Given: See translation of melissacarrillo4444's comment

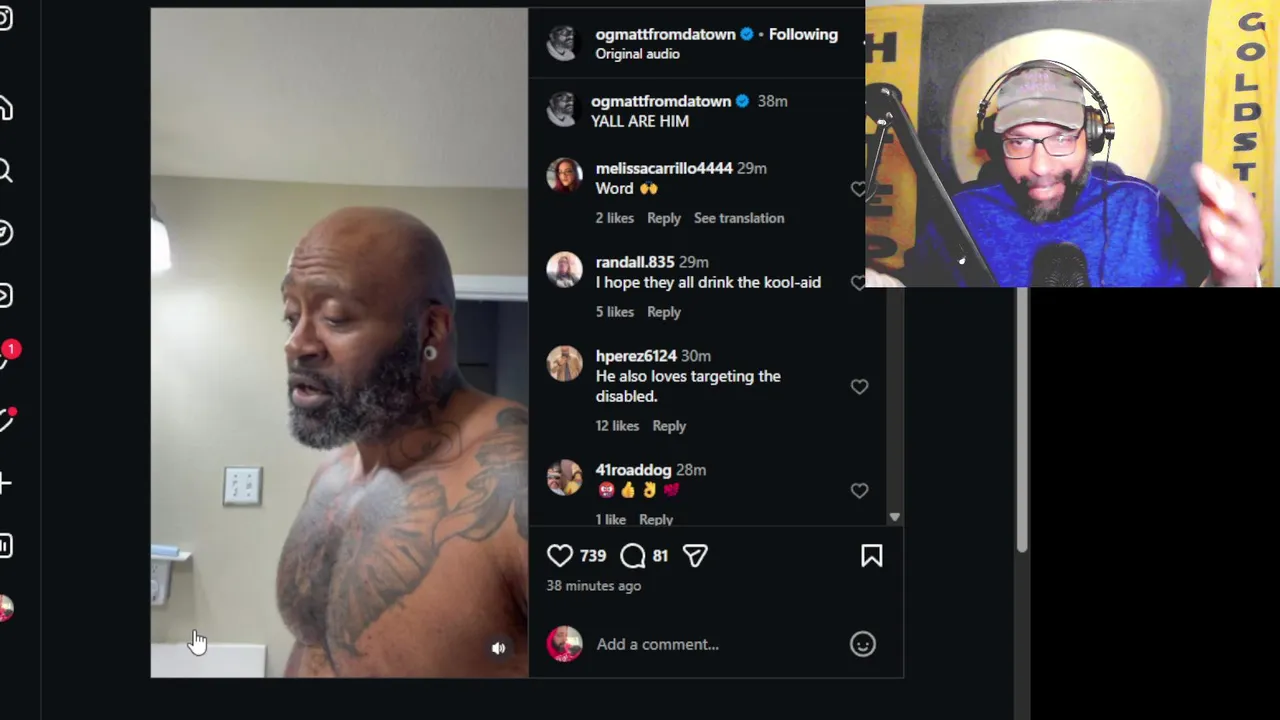Looking at the screenshot, I should (x=739, y=218).
